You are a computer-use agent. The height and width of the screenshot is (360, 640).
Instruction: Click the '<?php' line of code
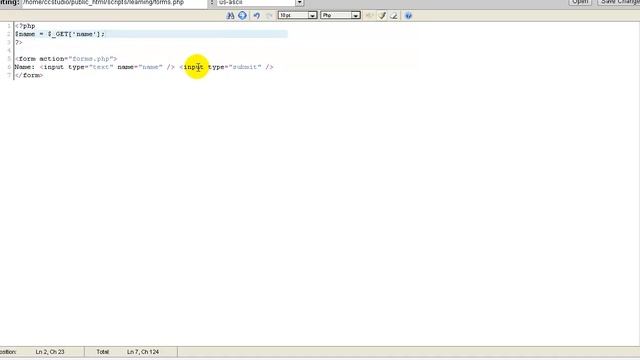[25, 26]
